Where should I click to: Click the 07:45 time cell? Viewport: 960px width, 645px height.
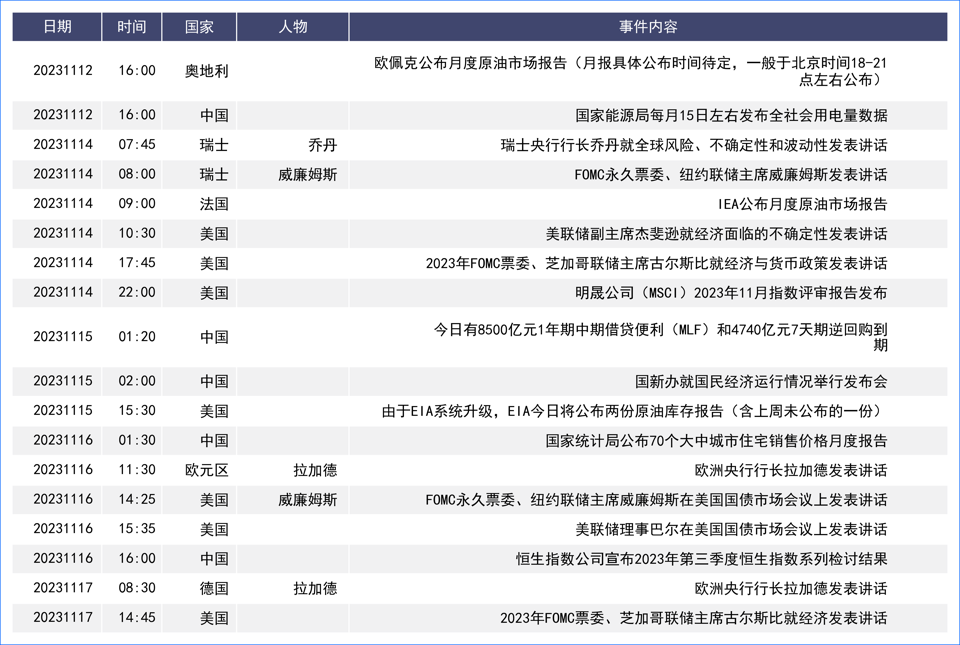click(x=137, y=144)
